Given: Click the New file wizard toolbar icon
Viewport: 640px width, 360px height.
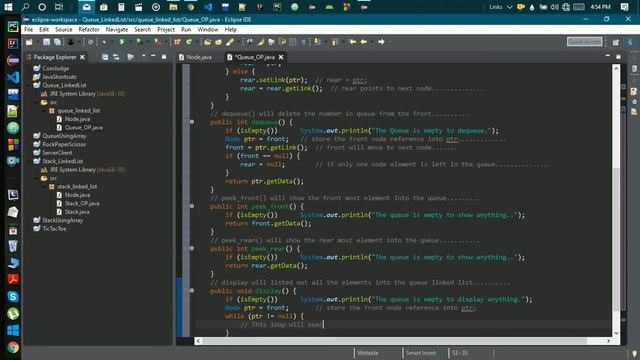Looking at the screenshot, I should click(x=29, y=42).
